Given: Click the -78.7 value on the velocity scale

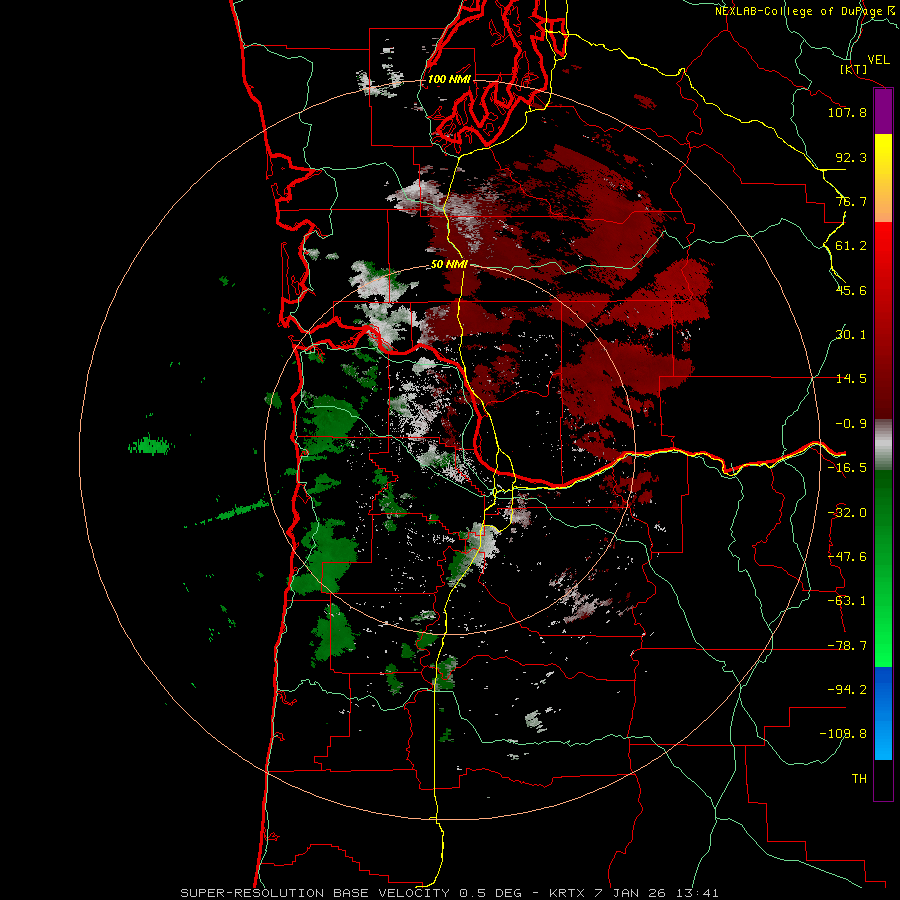Looking at the screenshot, I should coord(847,646).
